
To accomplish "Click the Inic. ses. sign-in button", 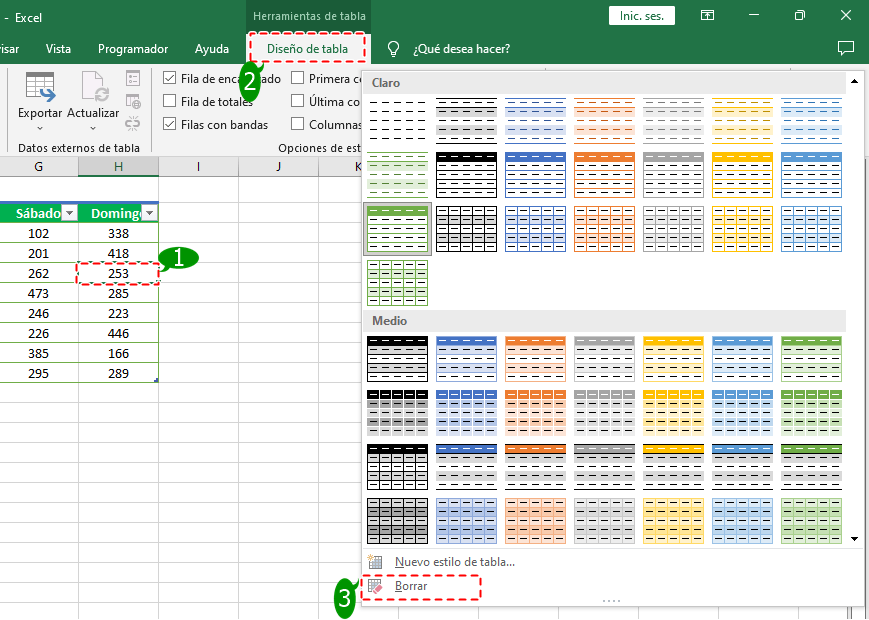I will [642, 16].
